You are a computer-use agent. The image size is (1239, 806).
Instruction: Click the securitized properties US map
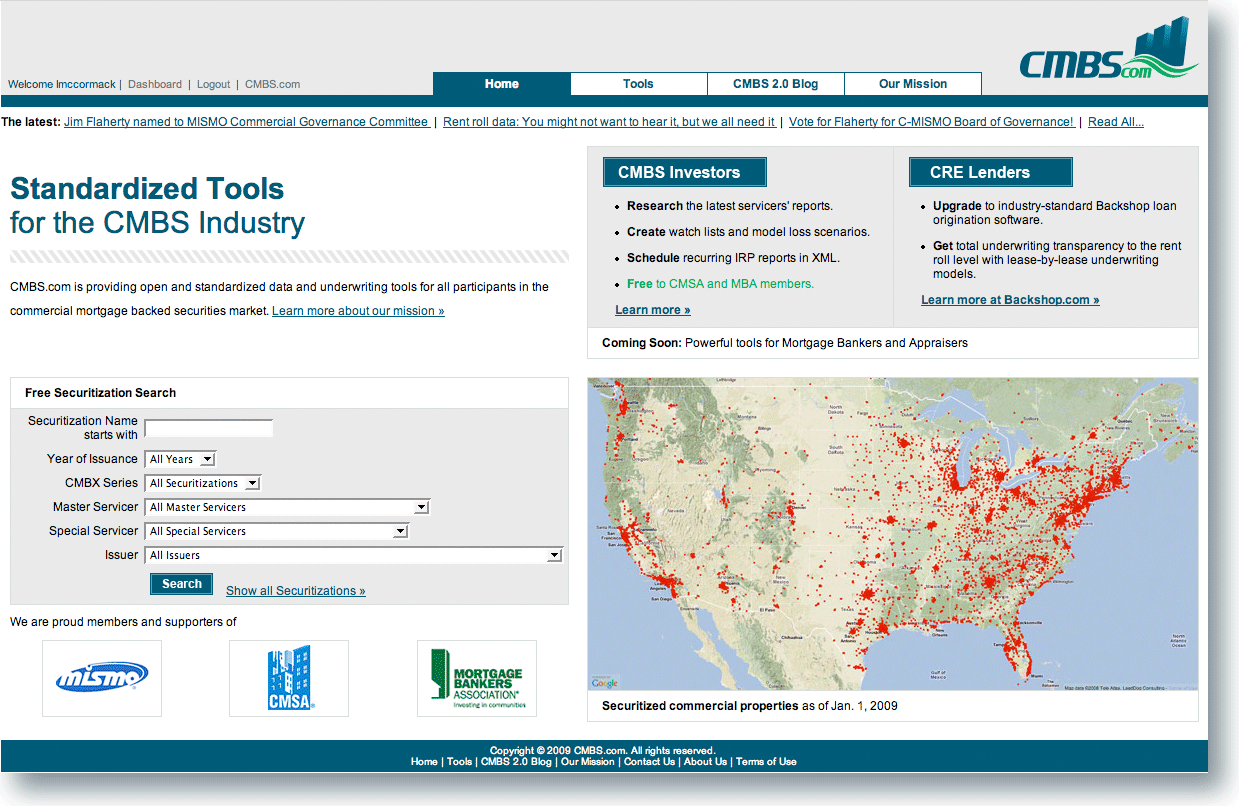[893, 534]
